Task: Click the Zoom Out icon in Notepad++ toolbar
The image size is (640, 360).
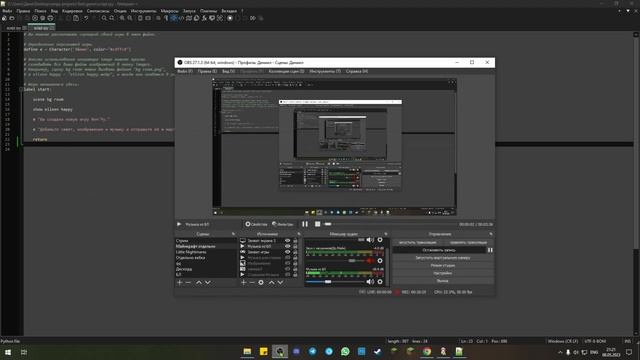Action: pos(130,18)
